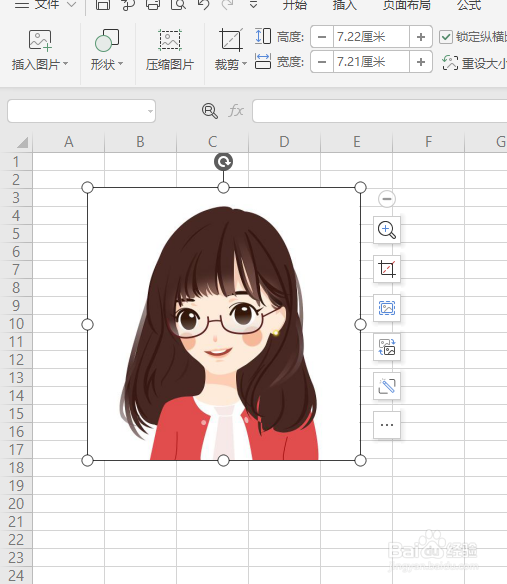Toggle the lock aspect ratio checkbox

click(x=446, y=37)
